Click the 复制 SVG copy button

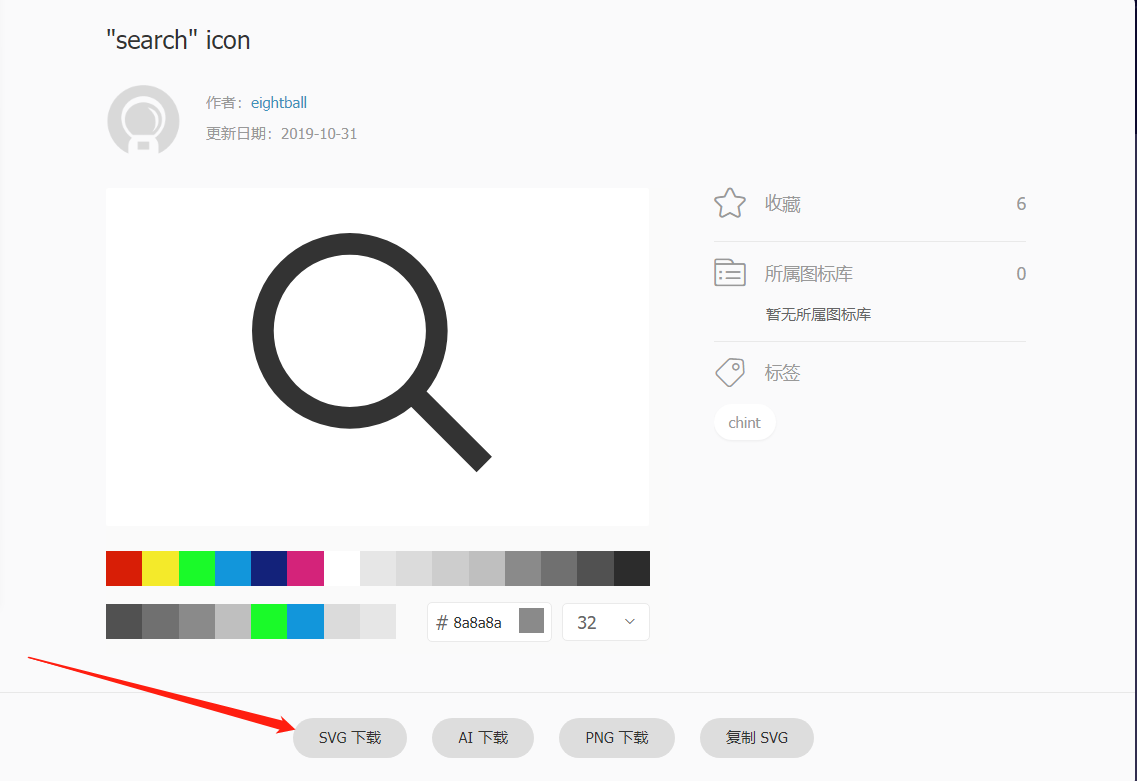756,737
